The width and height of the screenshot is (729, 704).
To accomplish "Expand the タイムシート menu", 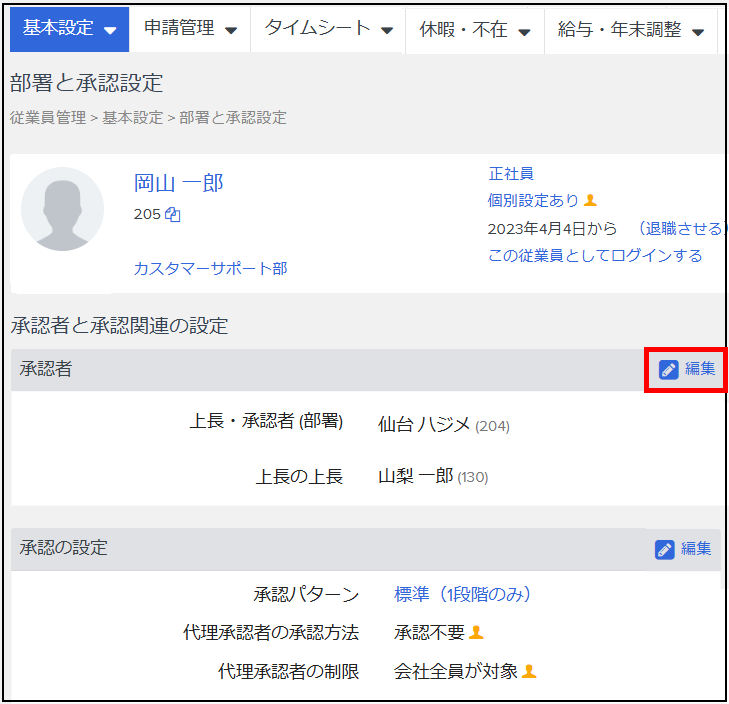I will pos(328,29).
